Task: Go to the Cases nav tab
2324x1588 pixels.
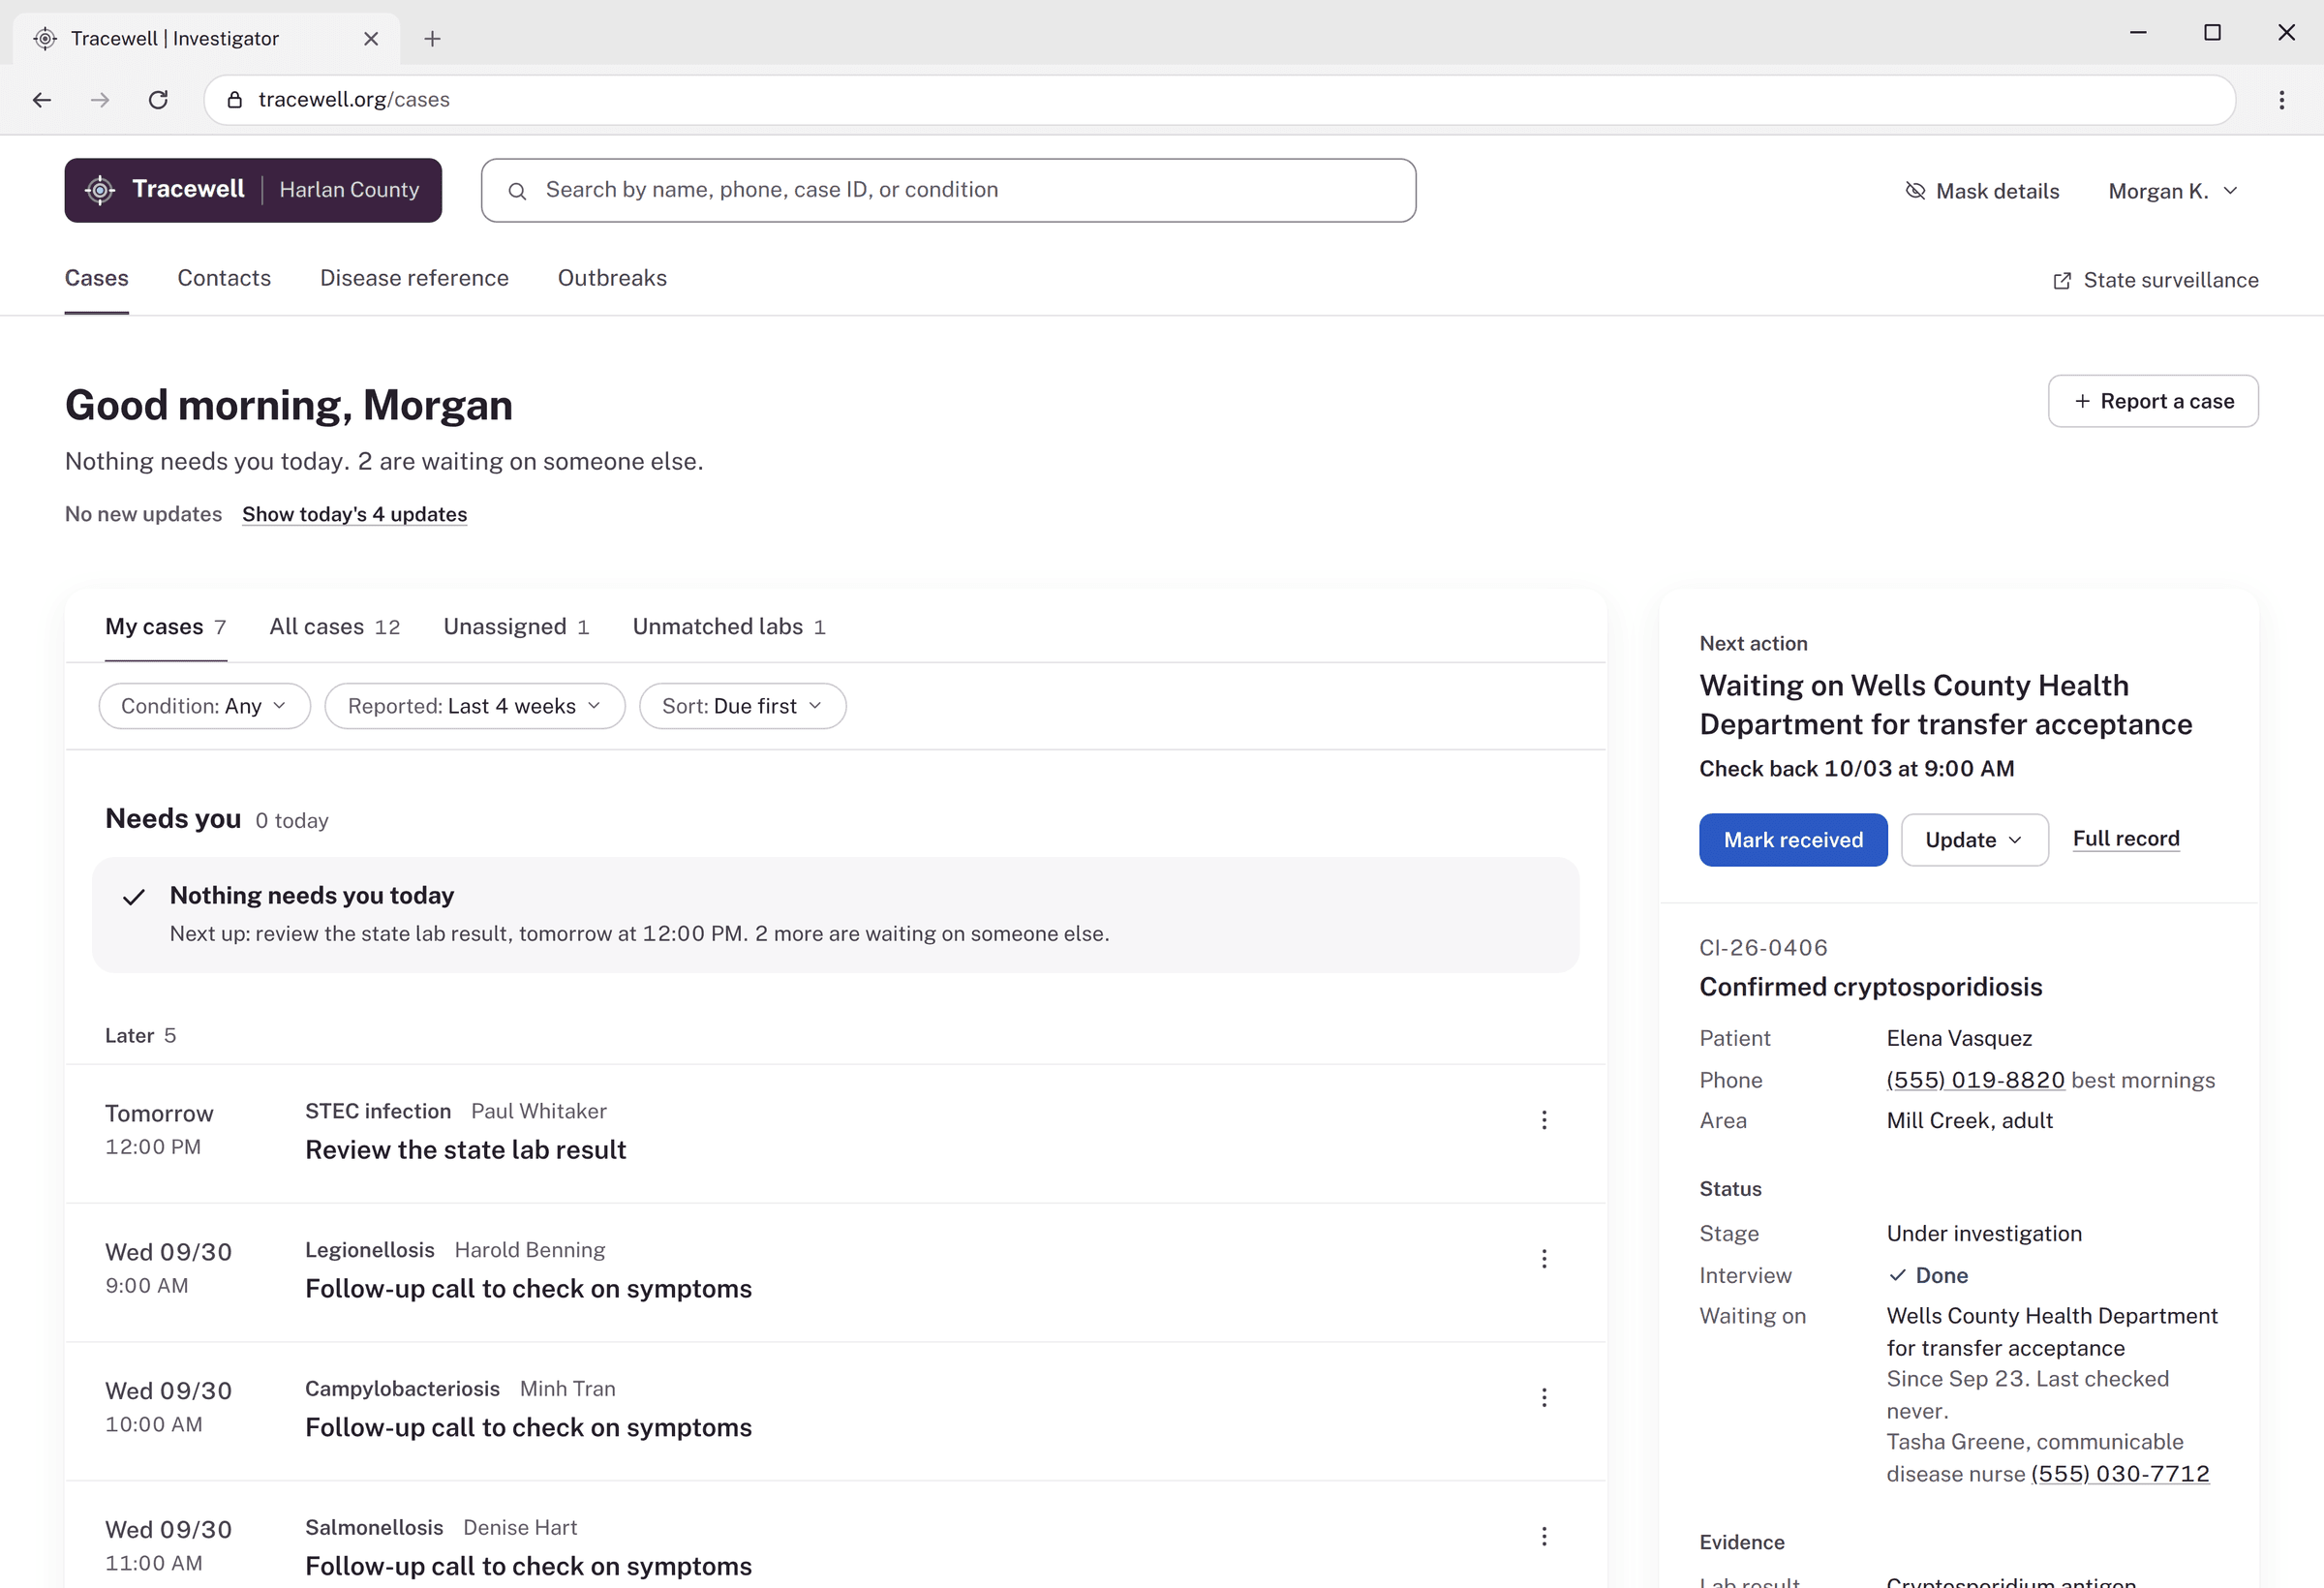Action: click(x=97, y=278)
